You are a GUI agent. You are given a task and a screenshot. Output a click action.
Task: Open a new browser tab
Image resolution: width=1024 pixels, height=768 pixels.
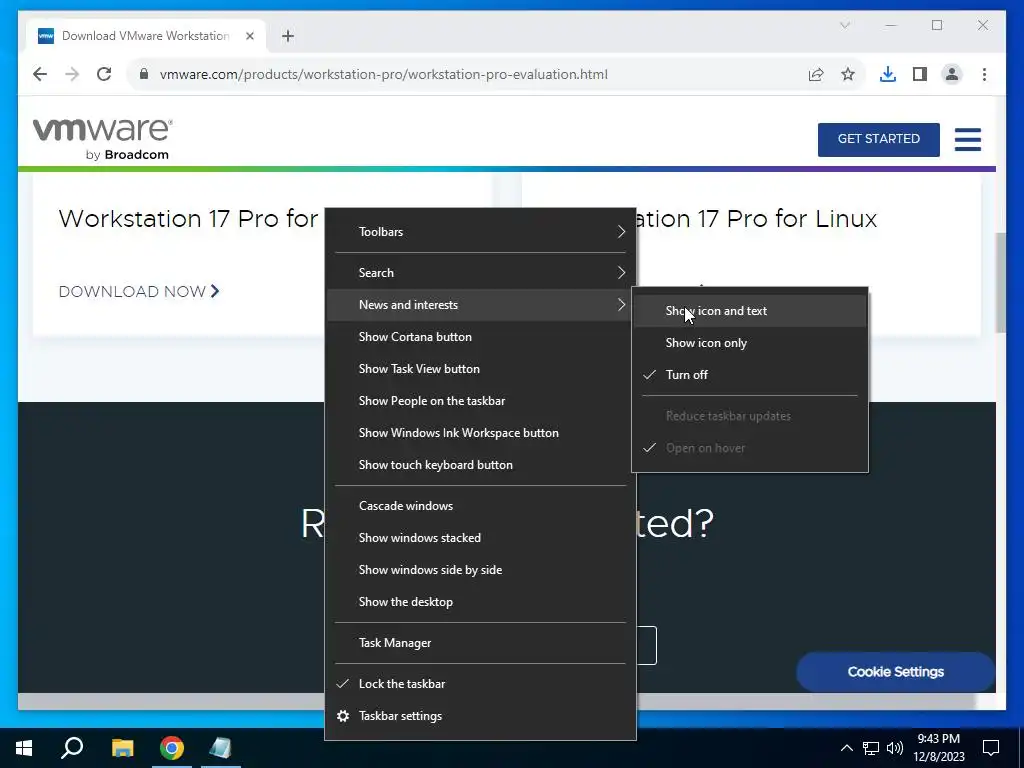tap(288, 36)
